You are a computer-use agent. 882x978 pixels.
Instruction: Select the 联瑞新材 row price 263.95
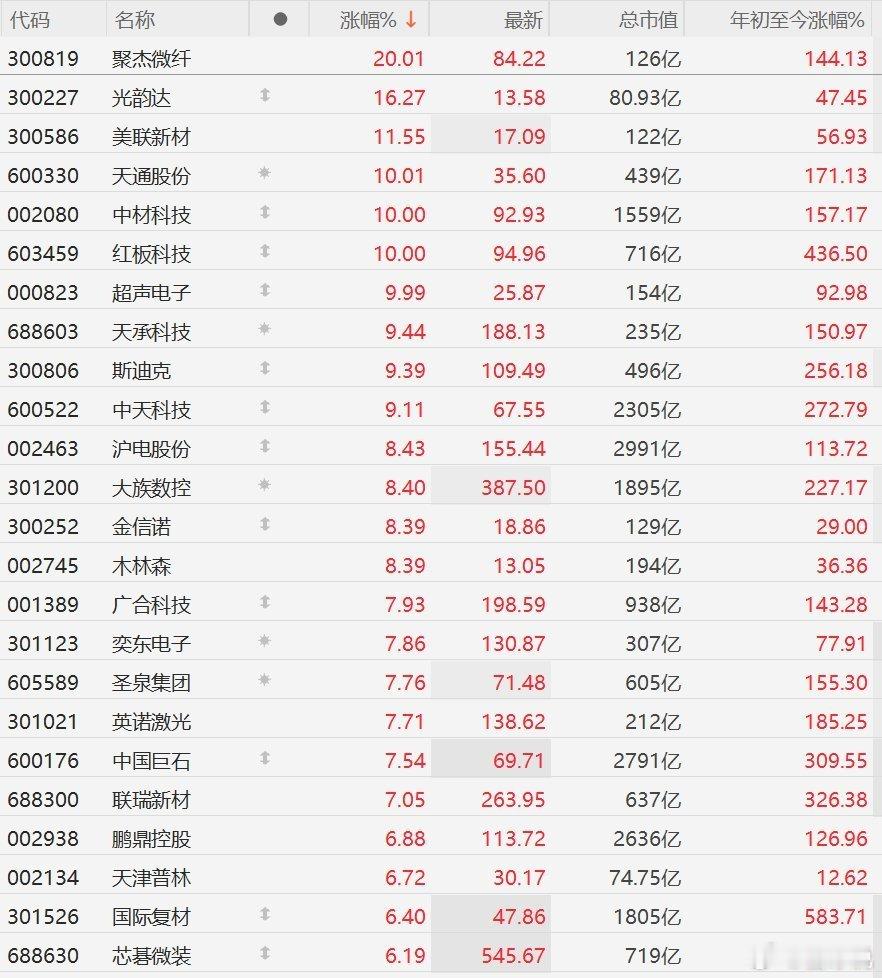[513, 800]
